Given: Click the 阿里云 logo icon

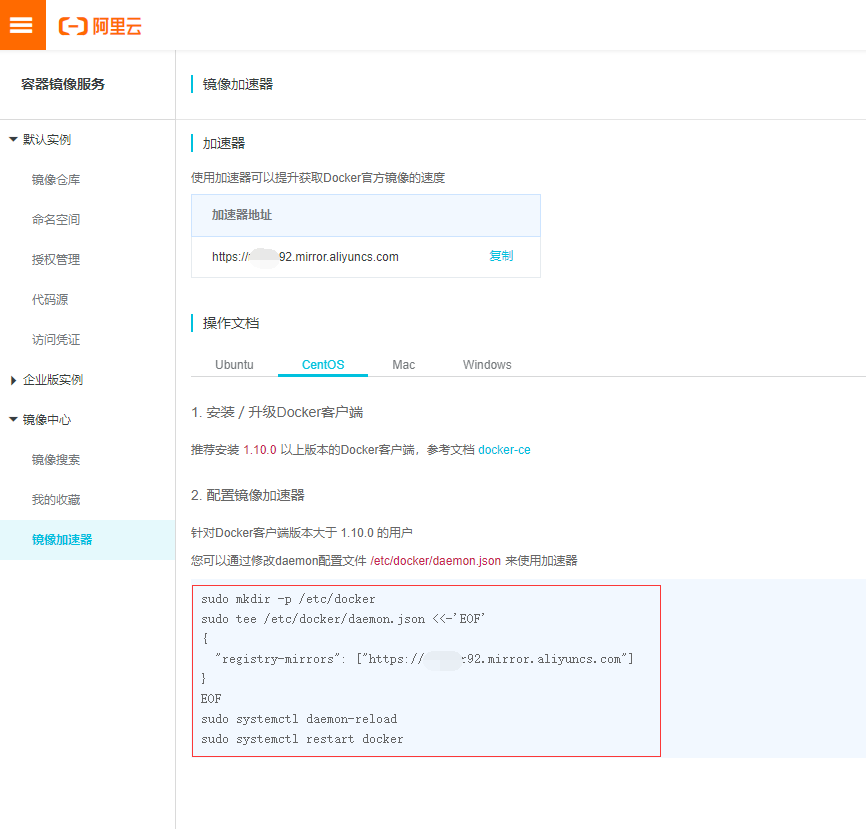Looking at the screenshot, I should pos(100,25).
